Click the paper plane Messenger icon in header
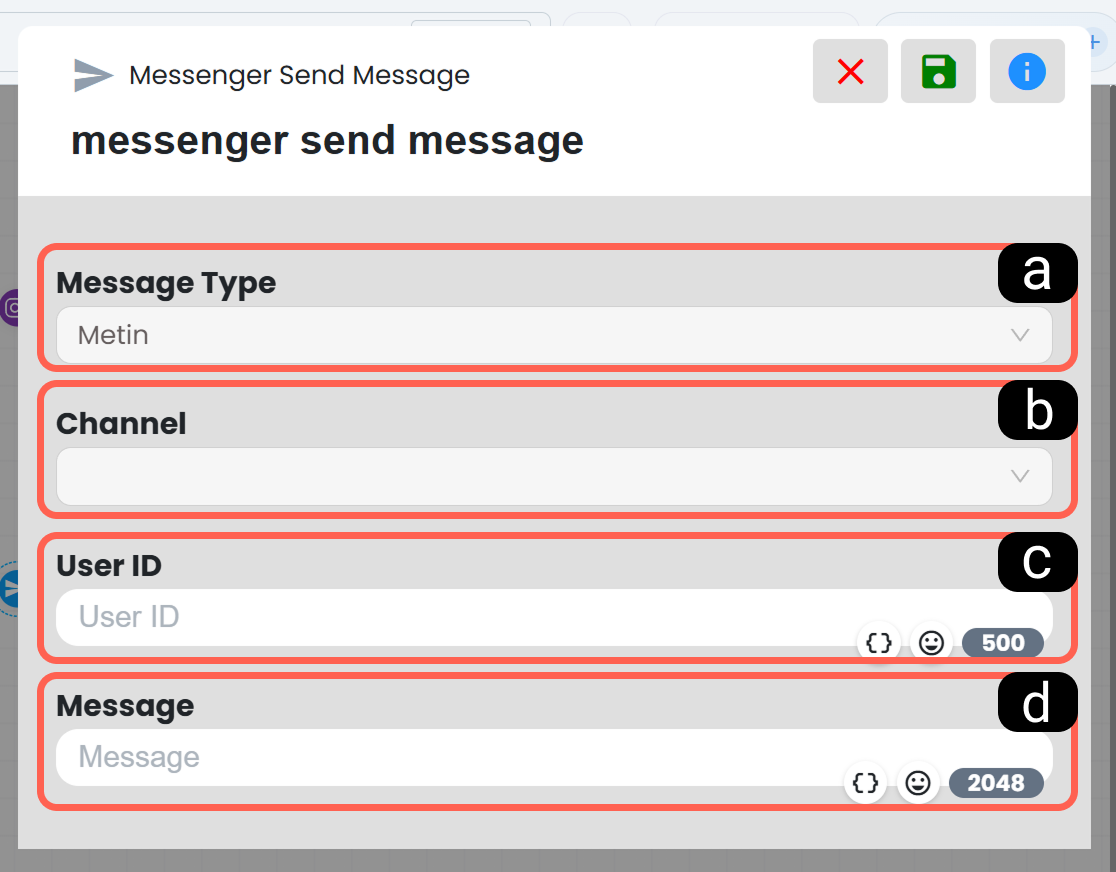Image resolution: width=1116 pixels, height=872 pixels. coord(93,75)
